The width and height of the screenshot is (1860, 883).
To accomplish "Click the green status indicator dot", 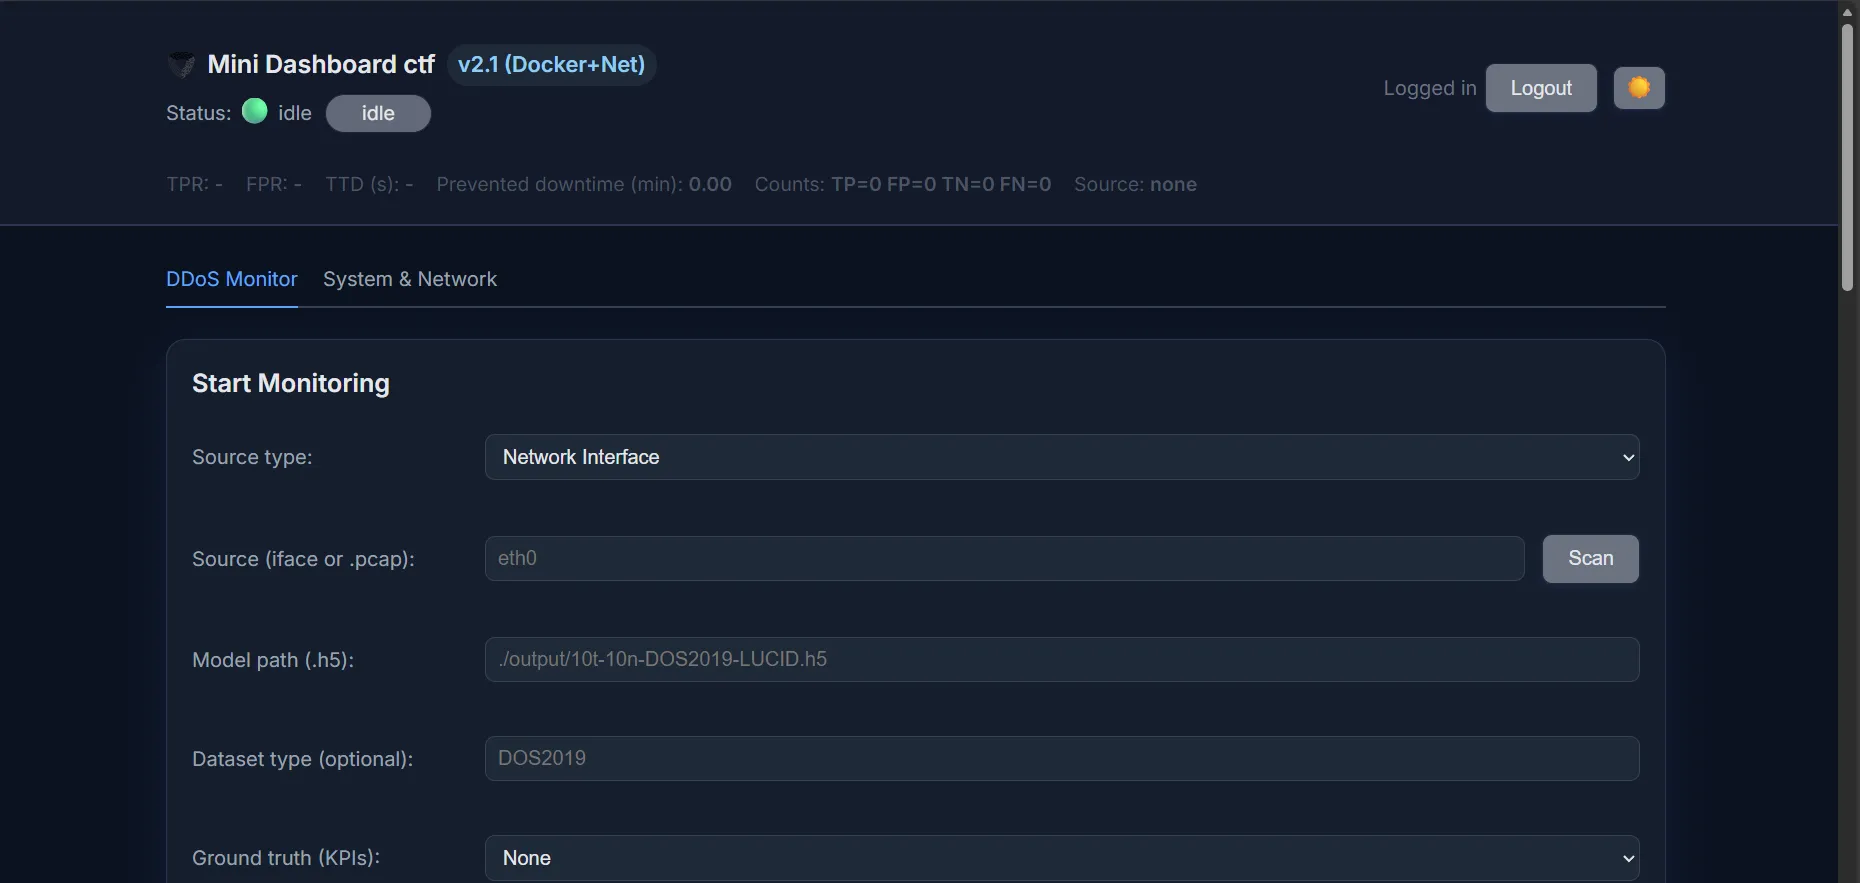I will coord(255,111).
